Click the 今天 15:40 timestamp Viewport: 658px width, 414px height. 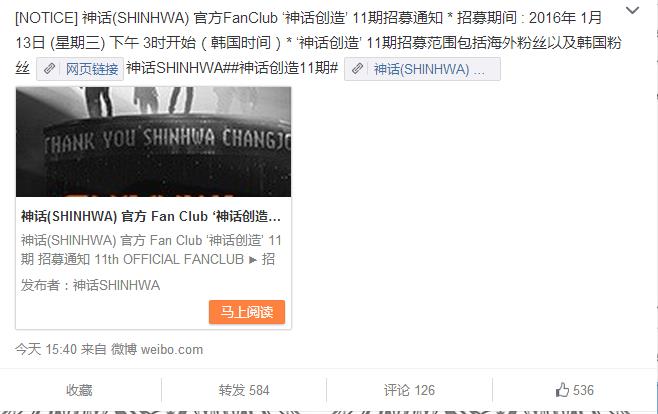[46, 349]
